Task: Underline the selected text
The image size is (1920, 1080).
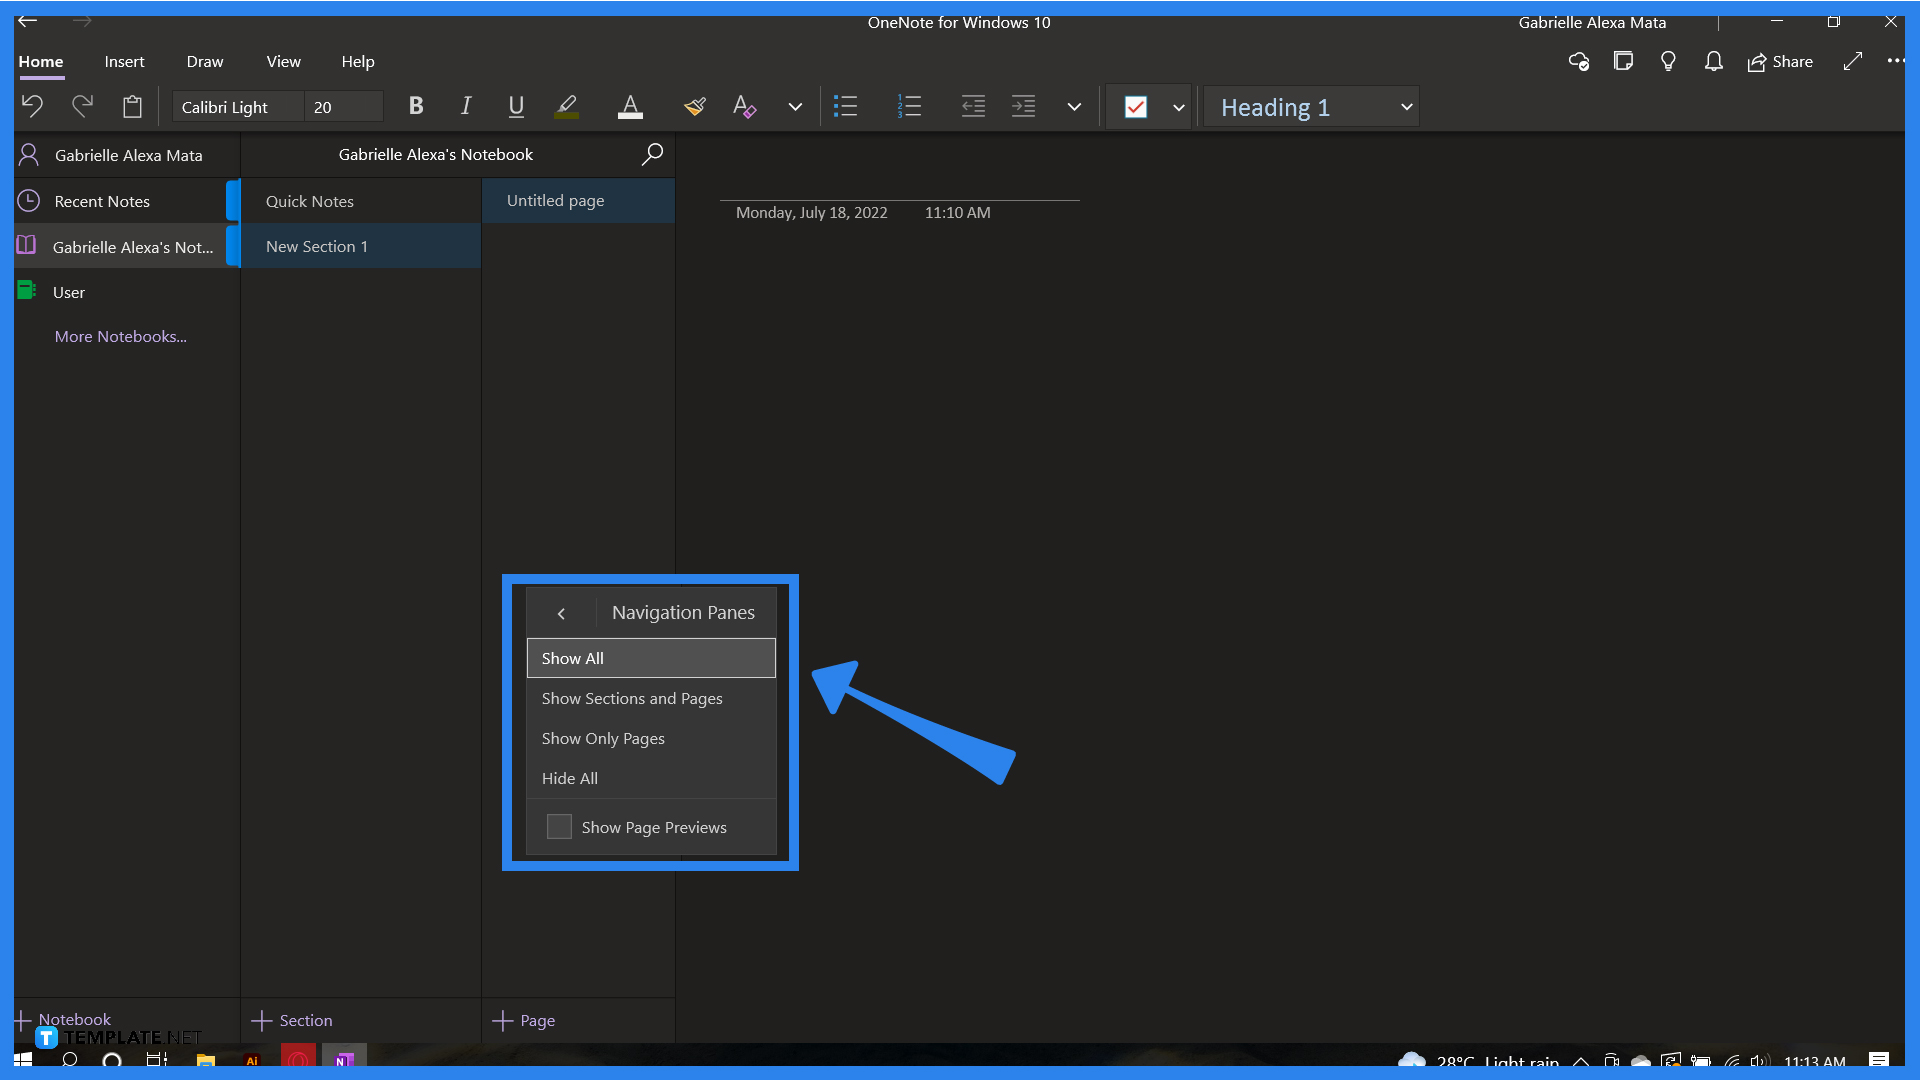Action: click(x=515, y=106)
